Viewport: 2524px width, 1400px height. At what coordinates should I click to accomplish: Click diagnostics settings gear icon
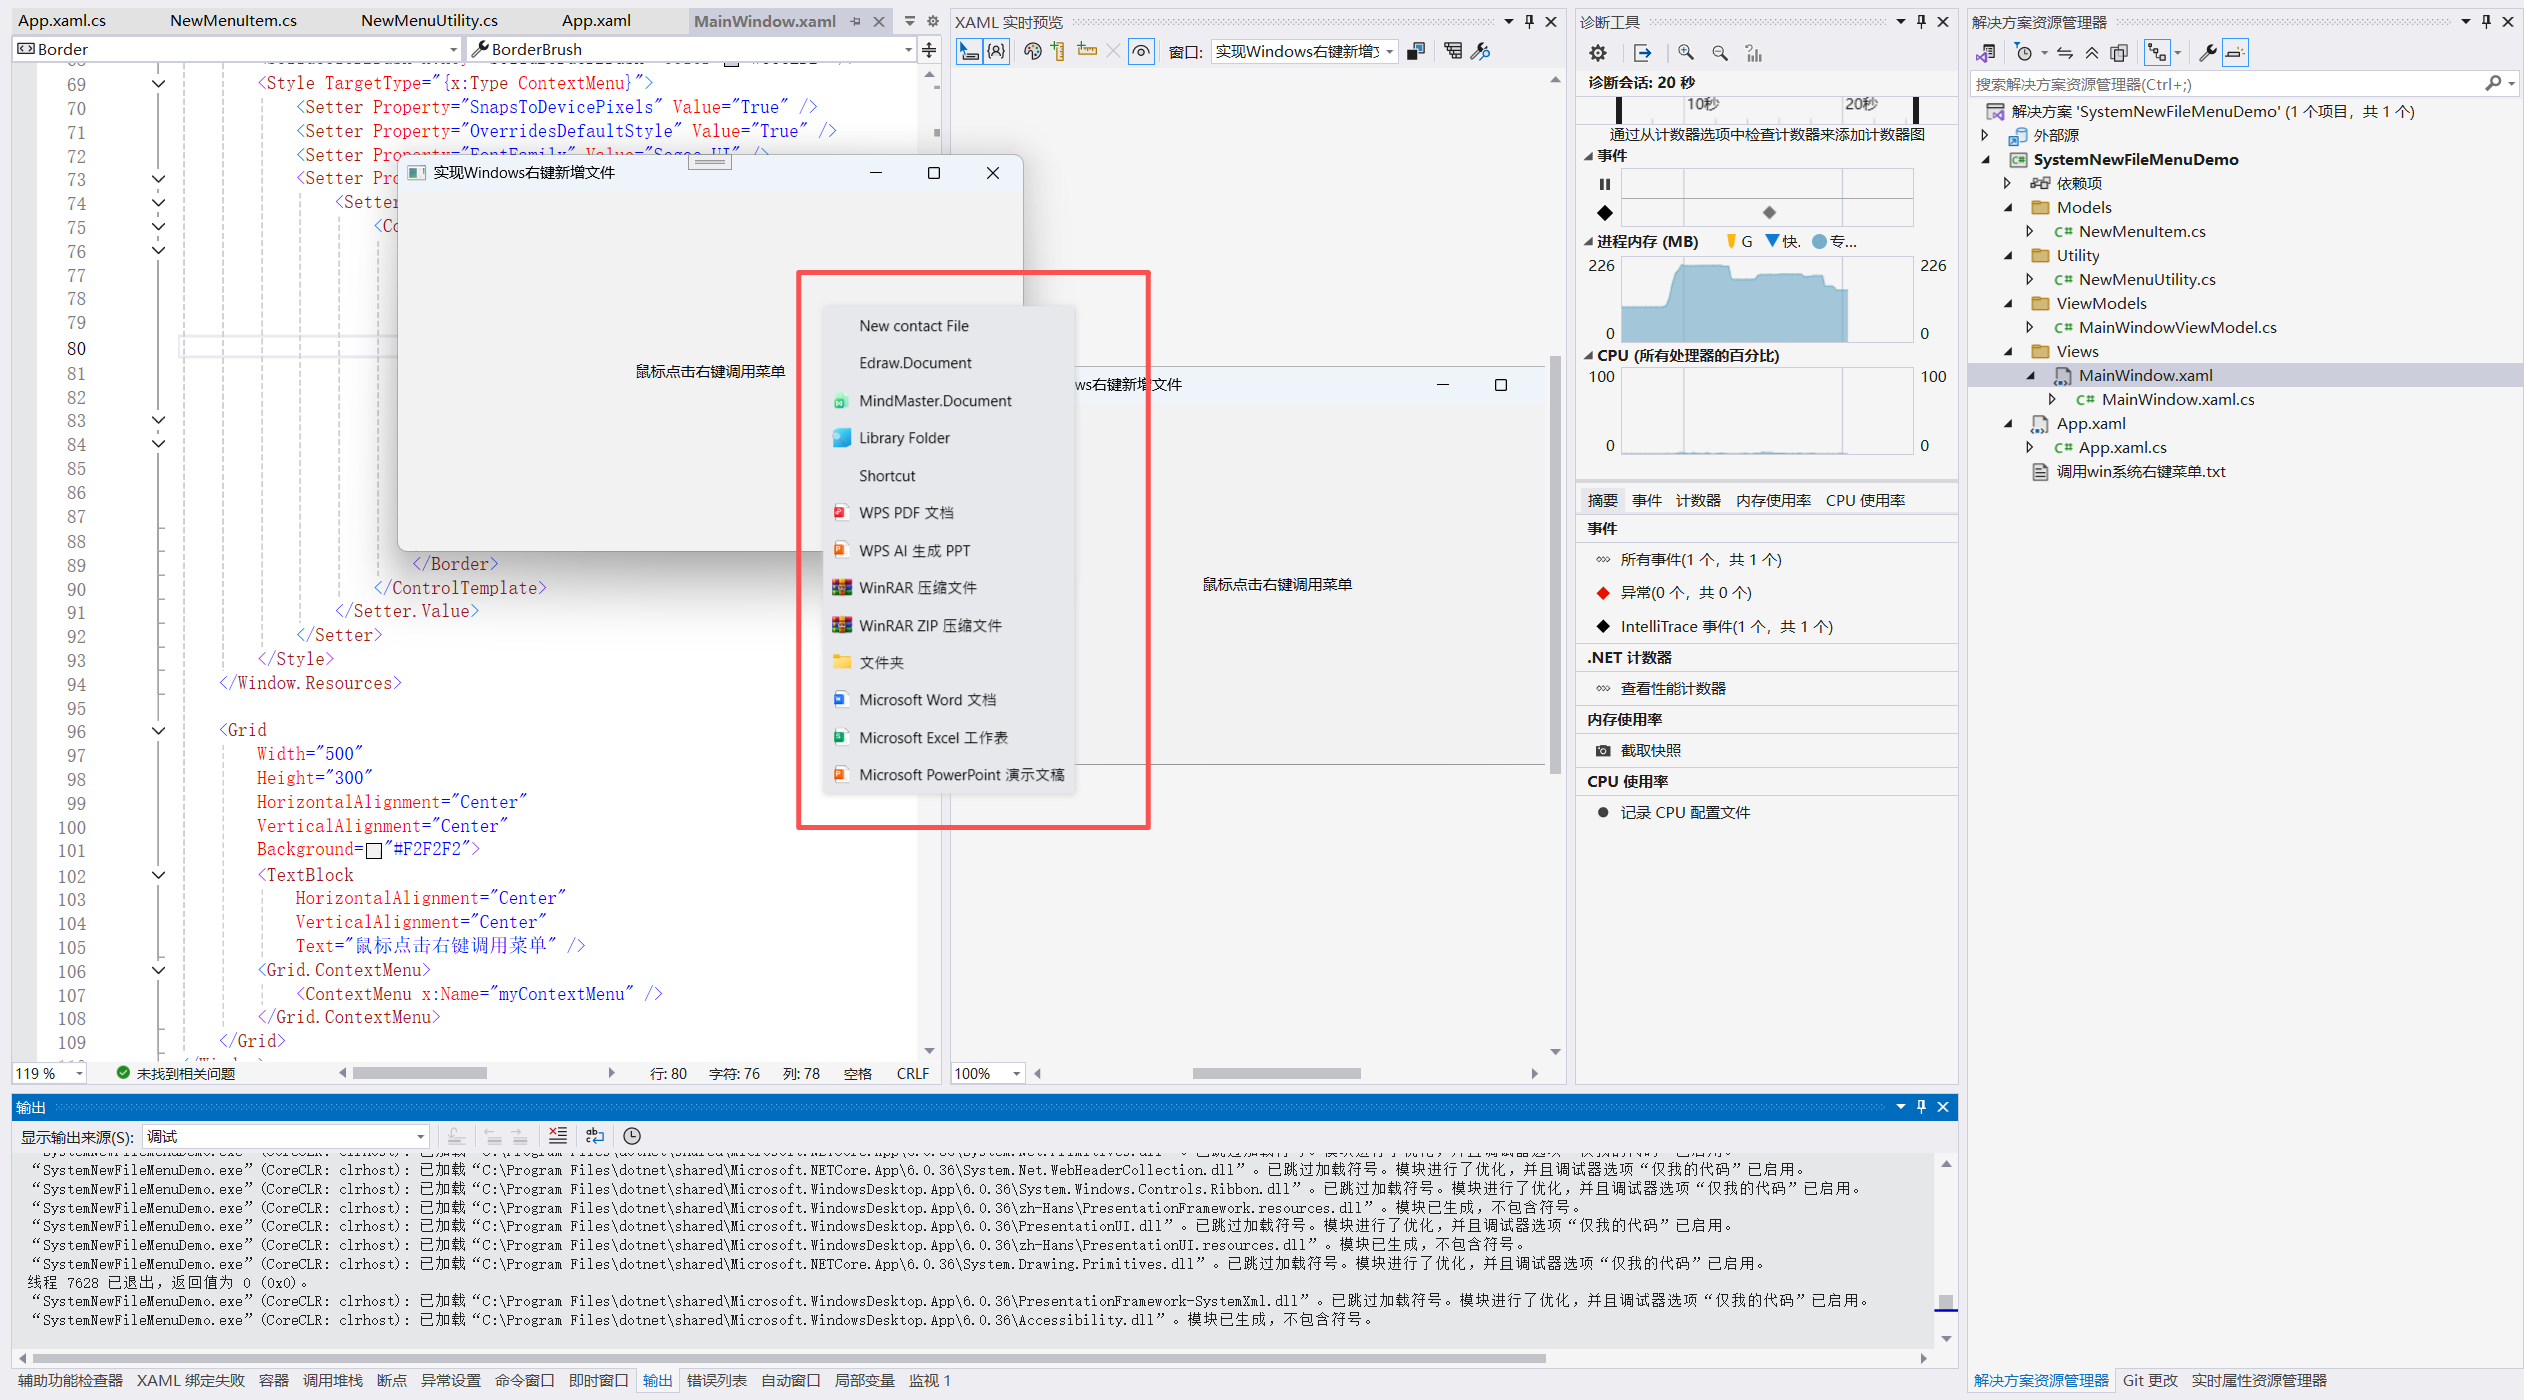click(1598, 53)
